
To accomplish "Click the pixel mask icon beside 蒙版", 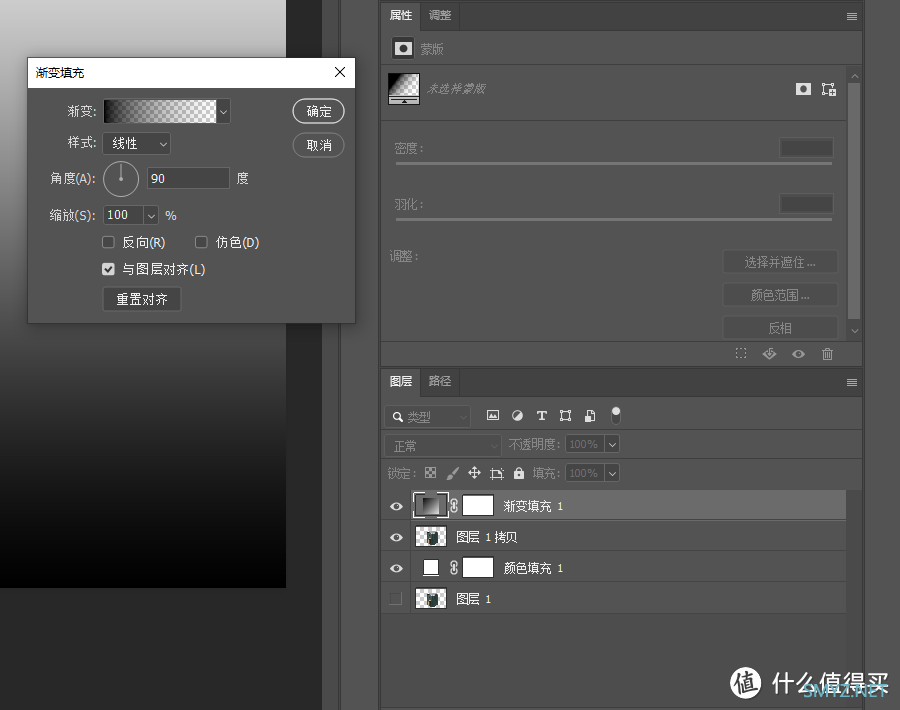I will (403, 49).
